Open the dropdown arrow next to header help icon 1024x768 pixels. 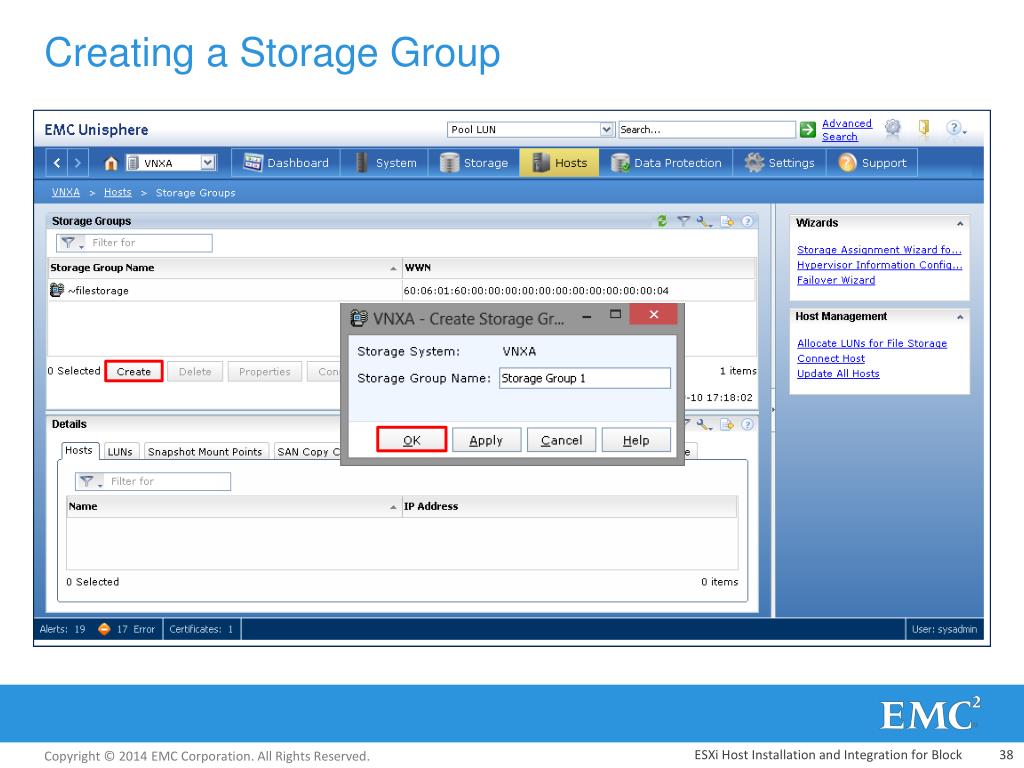click(965, 131)
